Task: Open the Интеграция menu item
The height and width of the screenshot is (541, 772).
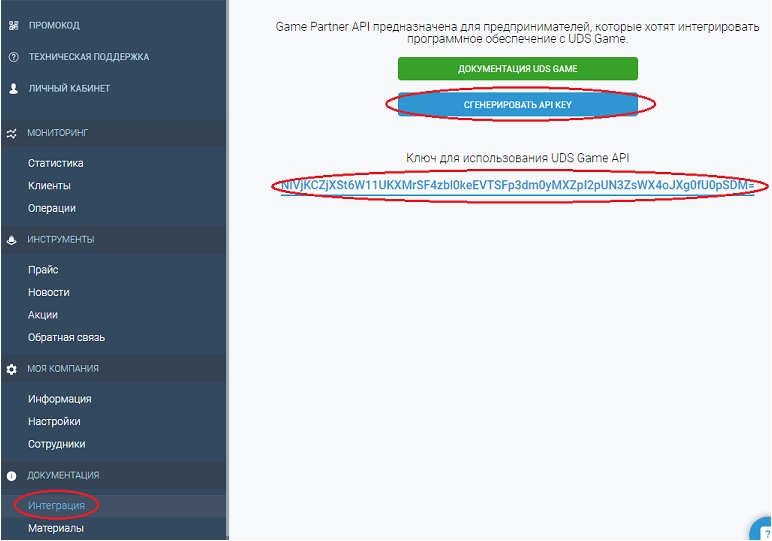Action: pos(56,506)
